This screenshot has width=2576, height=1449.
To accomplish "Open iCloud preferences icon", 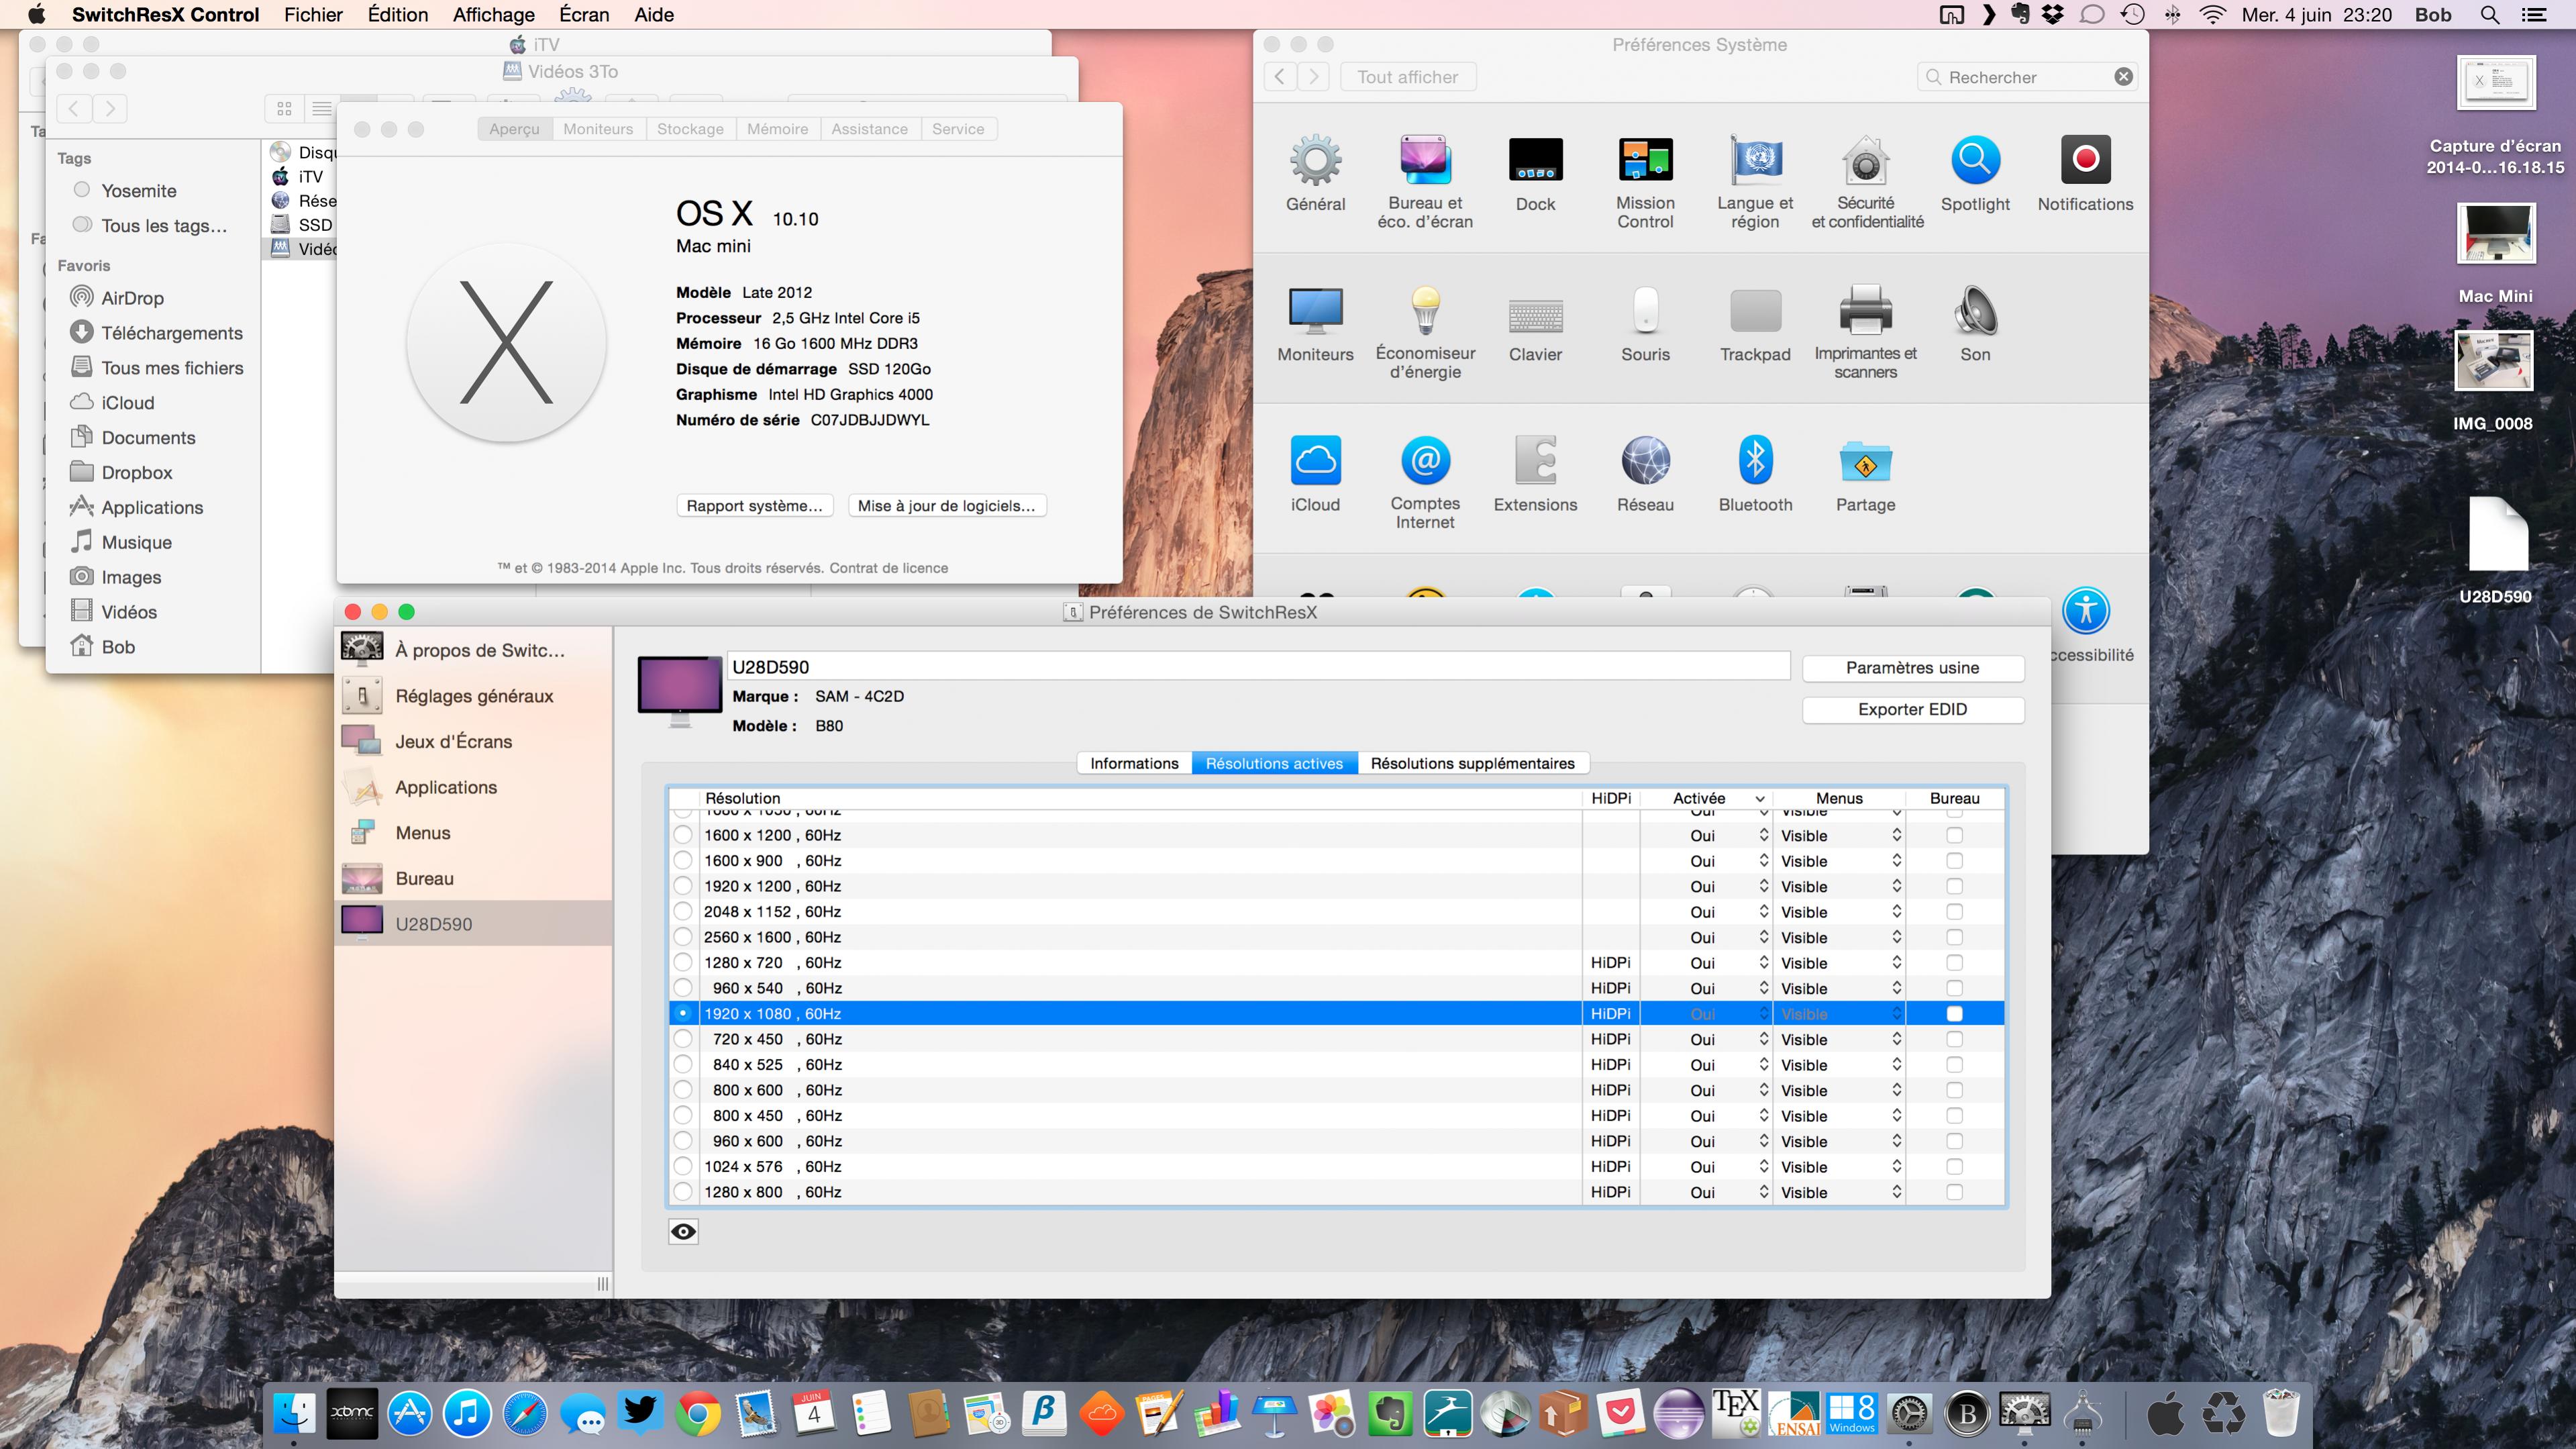I will coord(1315,473).
